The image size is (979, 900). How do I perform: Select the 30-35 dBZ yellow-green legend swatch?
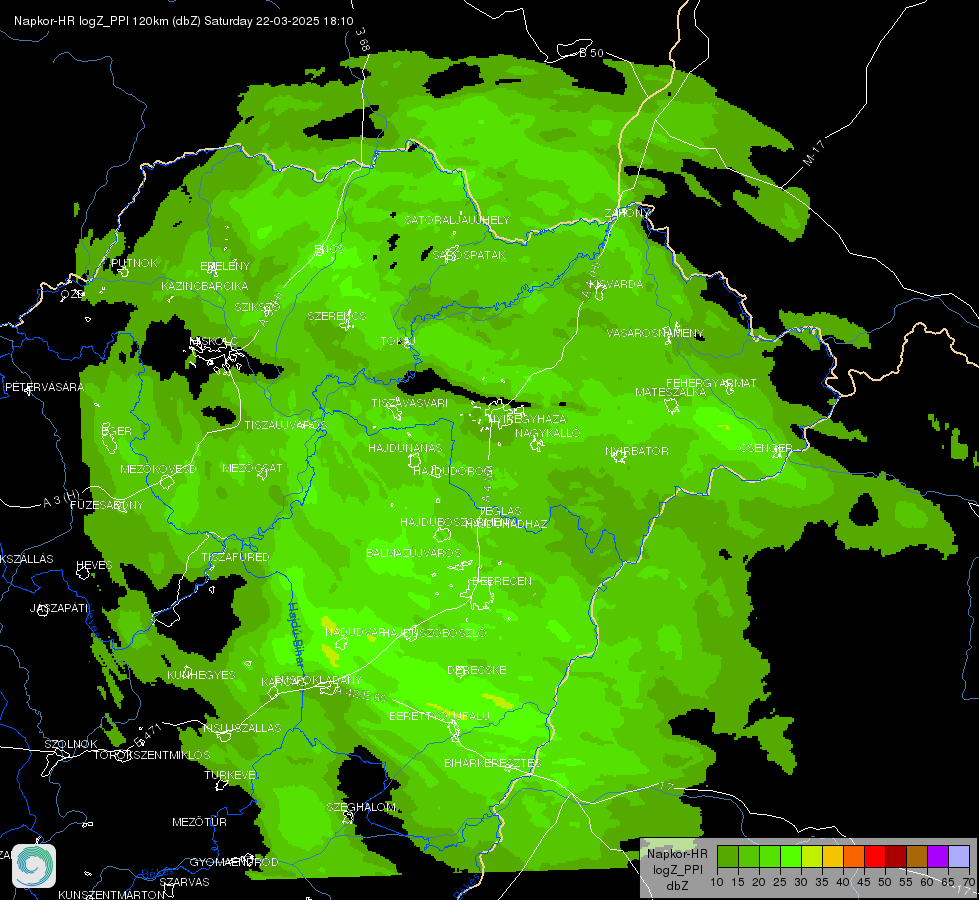click(x=812, y=857)
